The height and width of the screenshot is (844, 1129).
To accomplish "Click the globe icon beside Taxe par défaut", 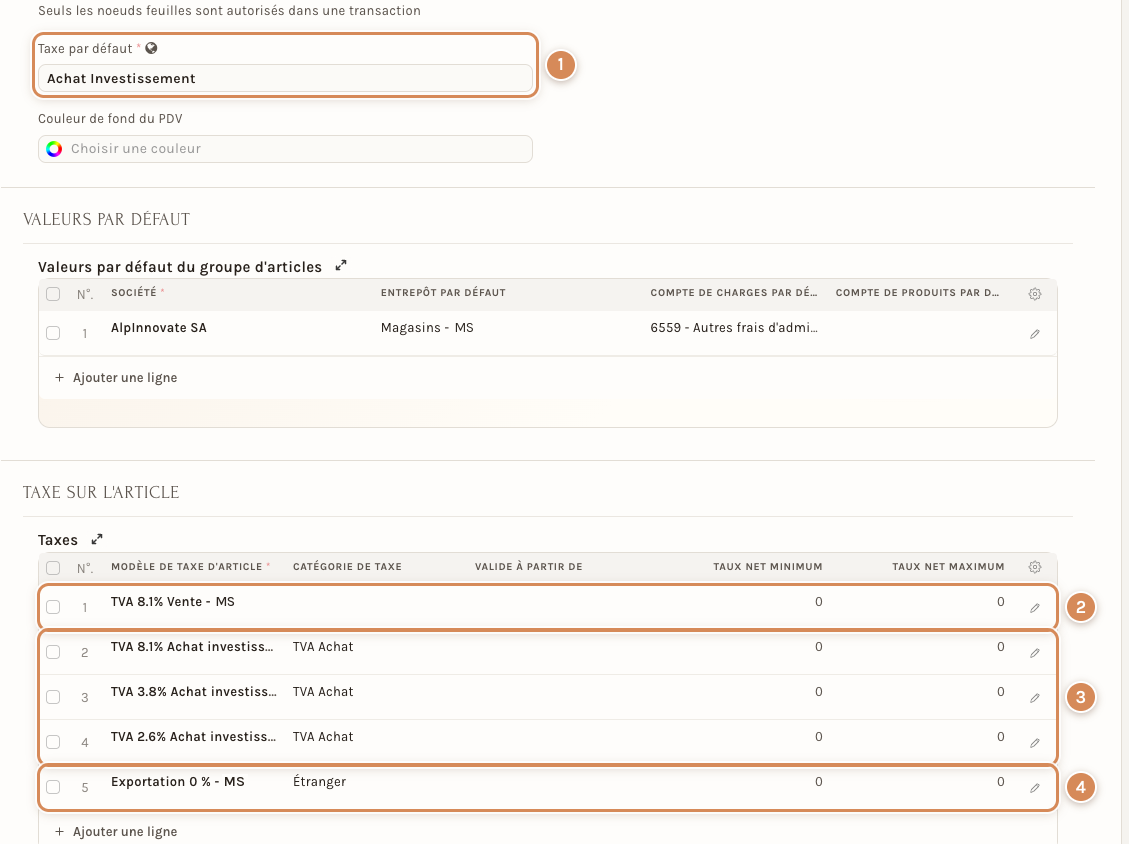I will 151,48.
